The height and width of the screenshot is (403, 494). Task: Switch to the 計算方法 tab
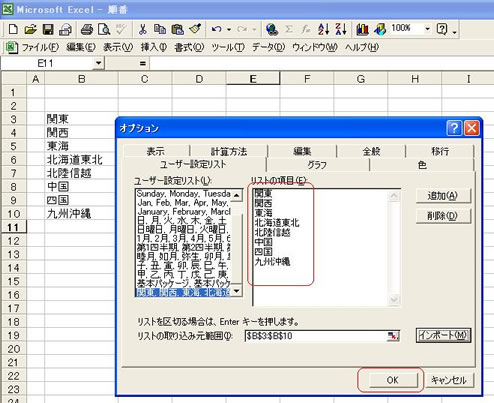229,151
